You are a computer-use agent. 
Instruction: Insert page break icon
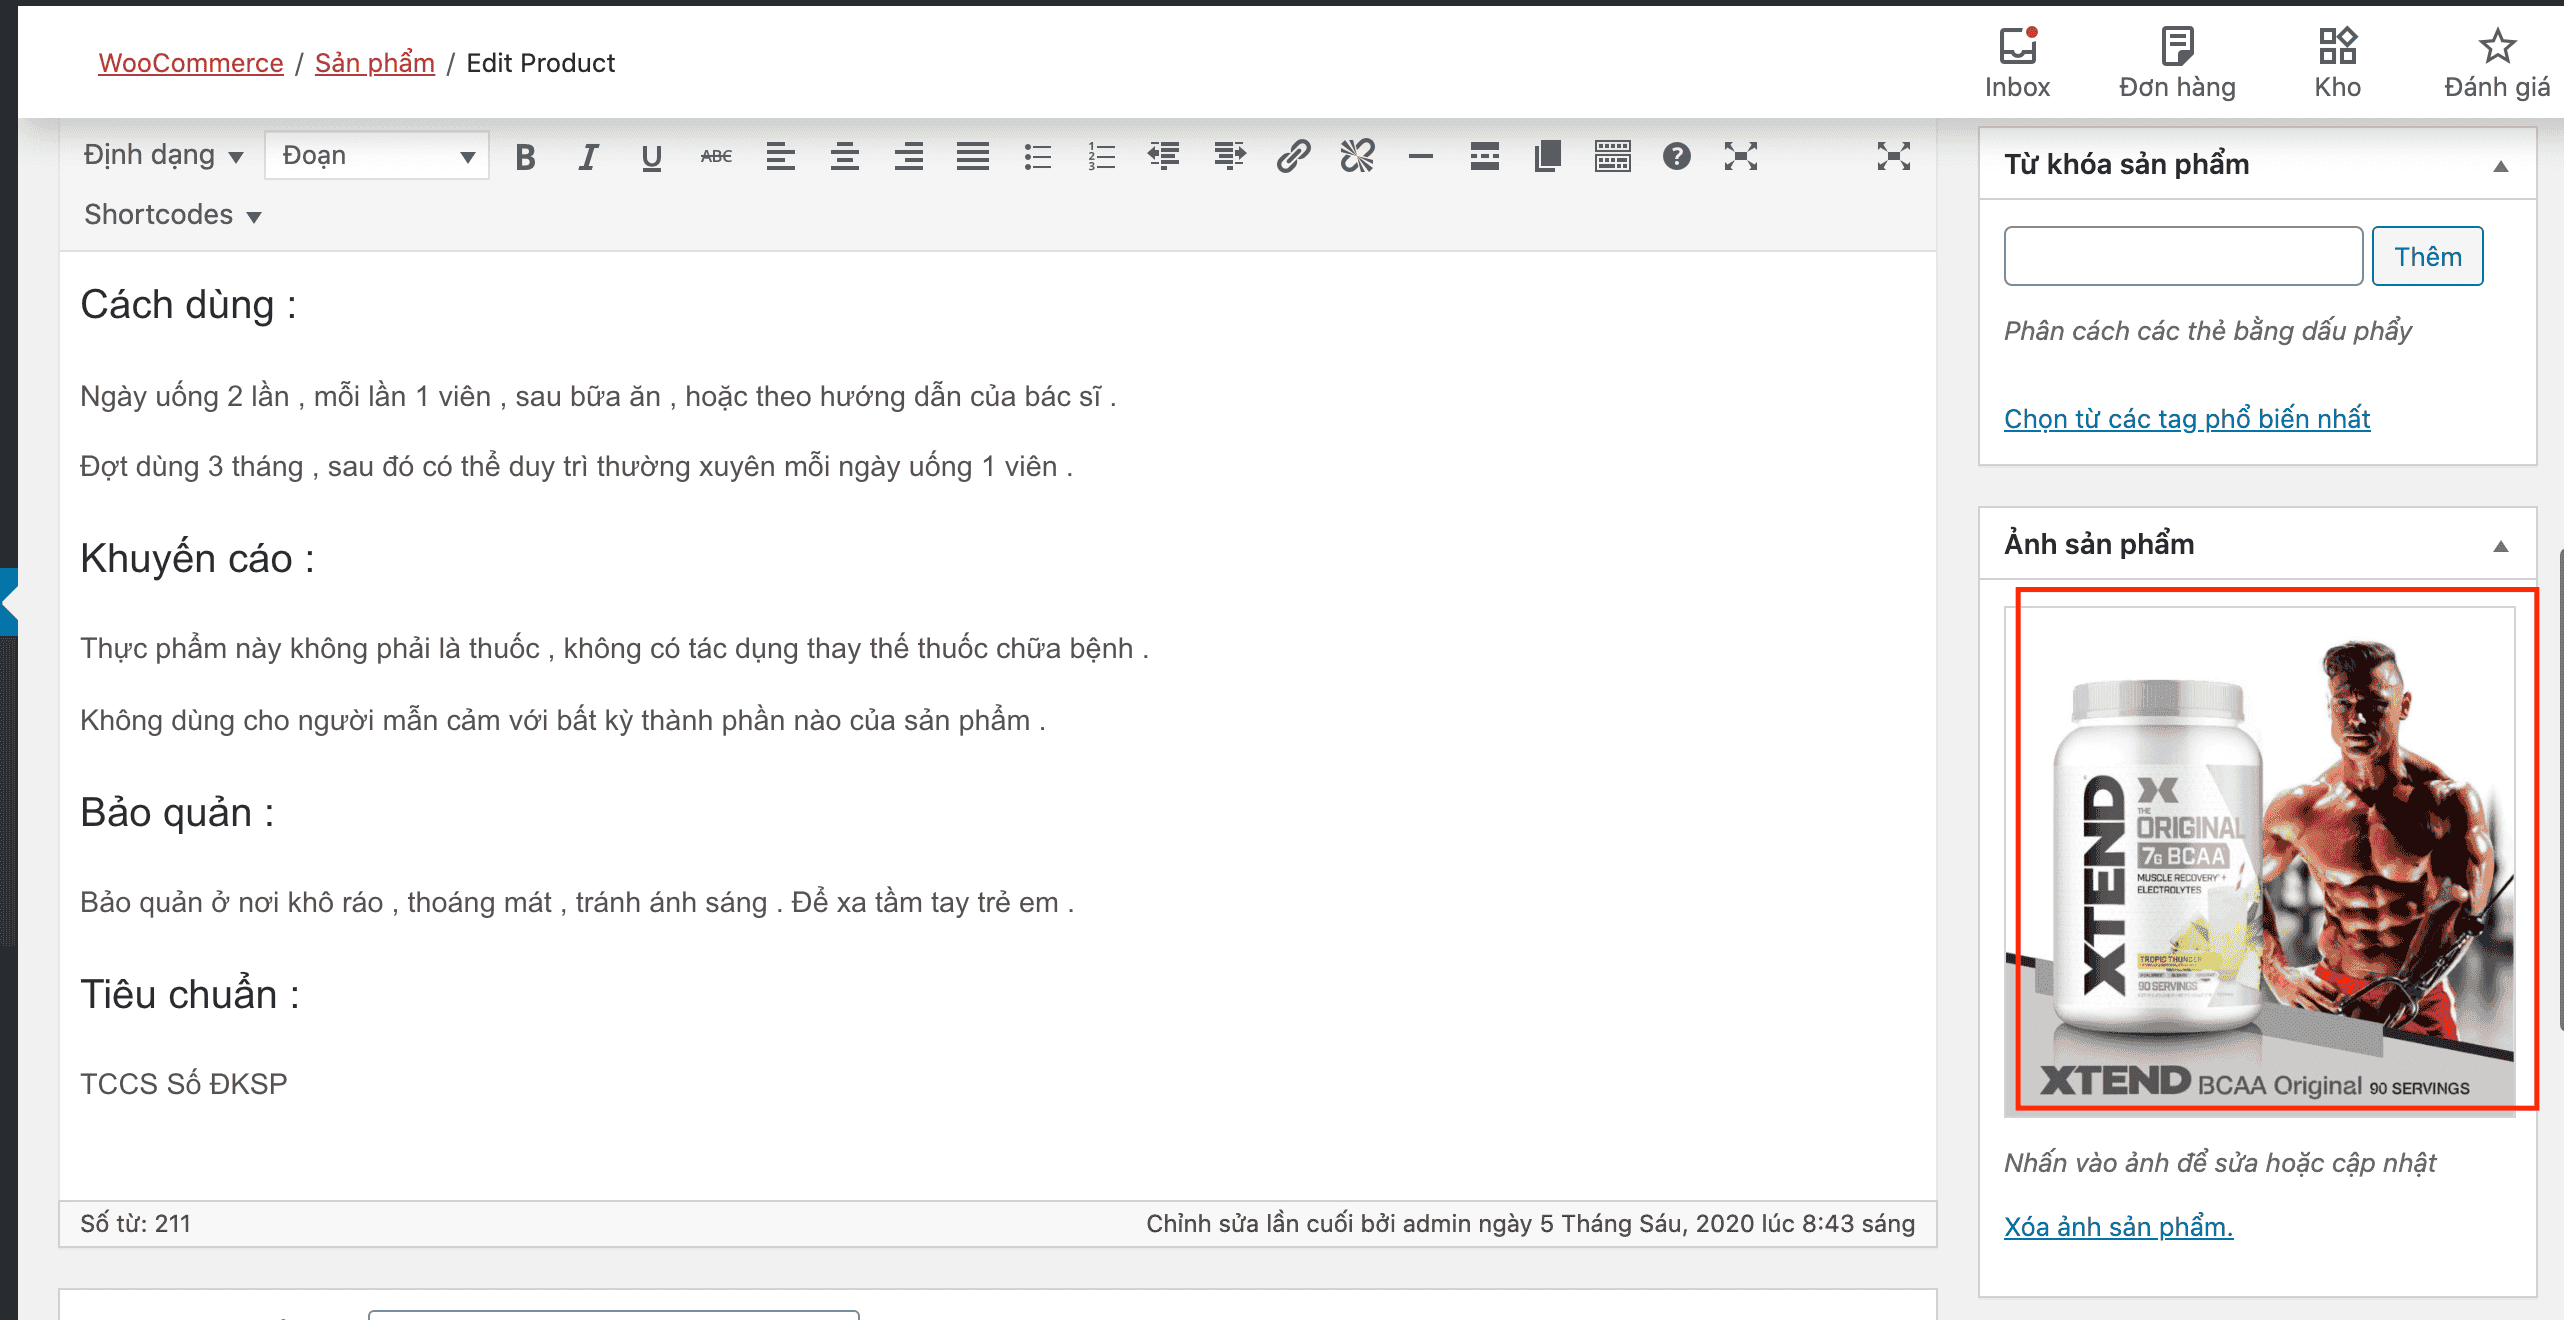pyautogui.click(x=1548, y=157)
